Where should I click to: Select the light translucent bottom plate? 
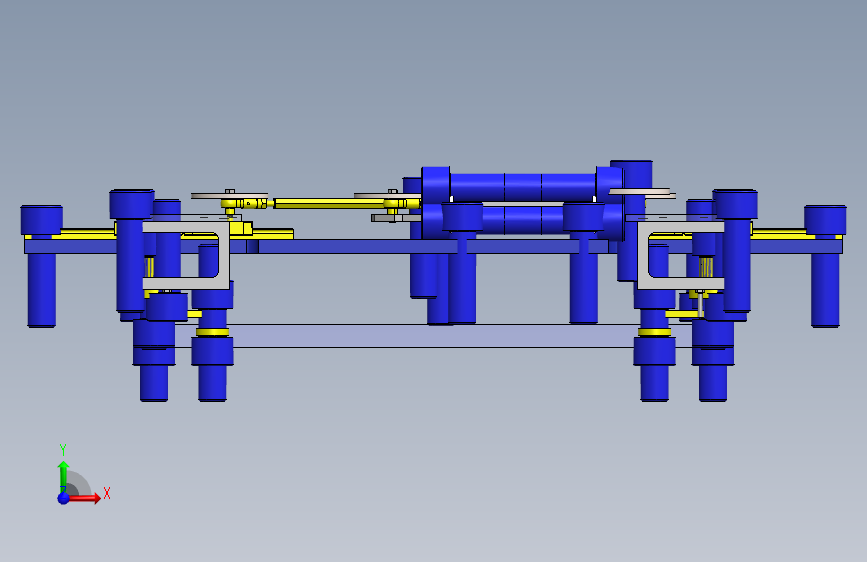tap(434, 336)
